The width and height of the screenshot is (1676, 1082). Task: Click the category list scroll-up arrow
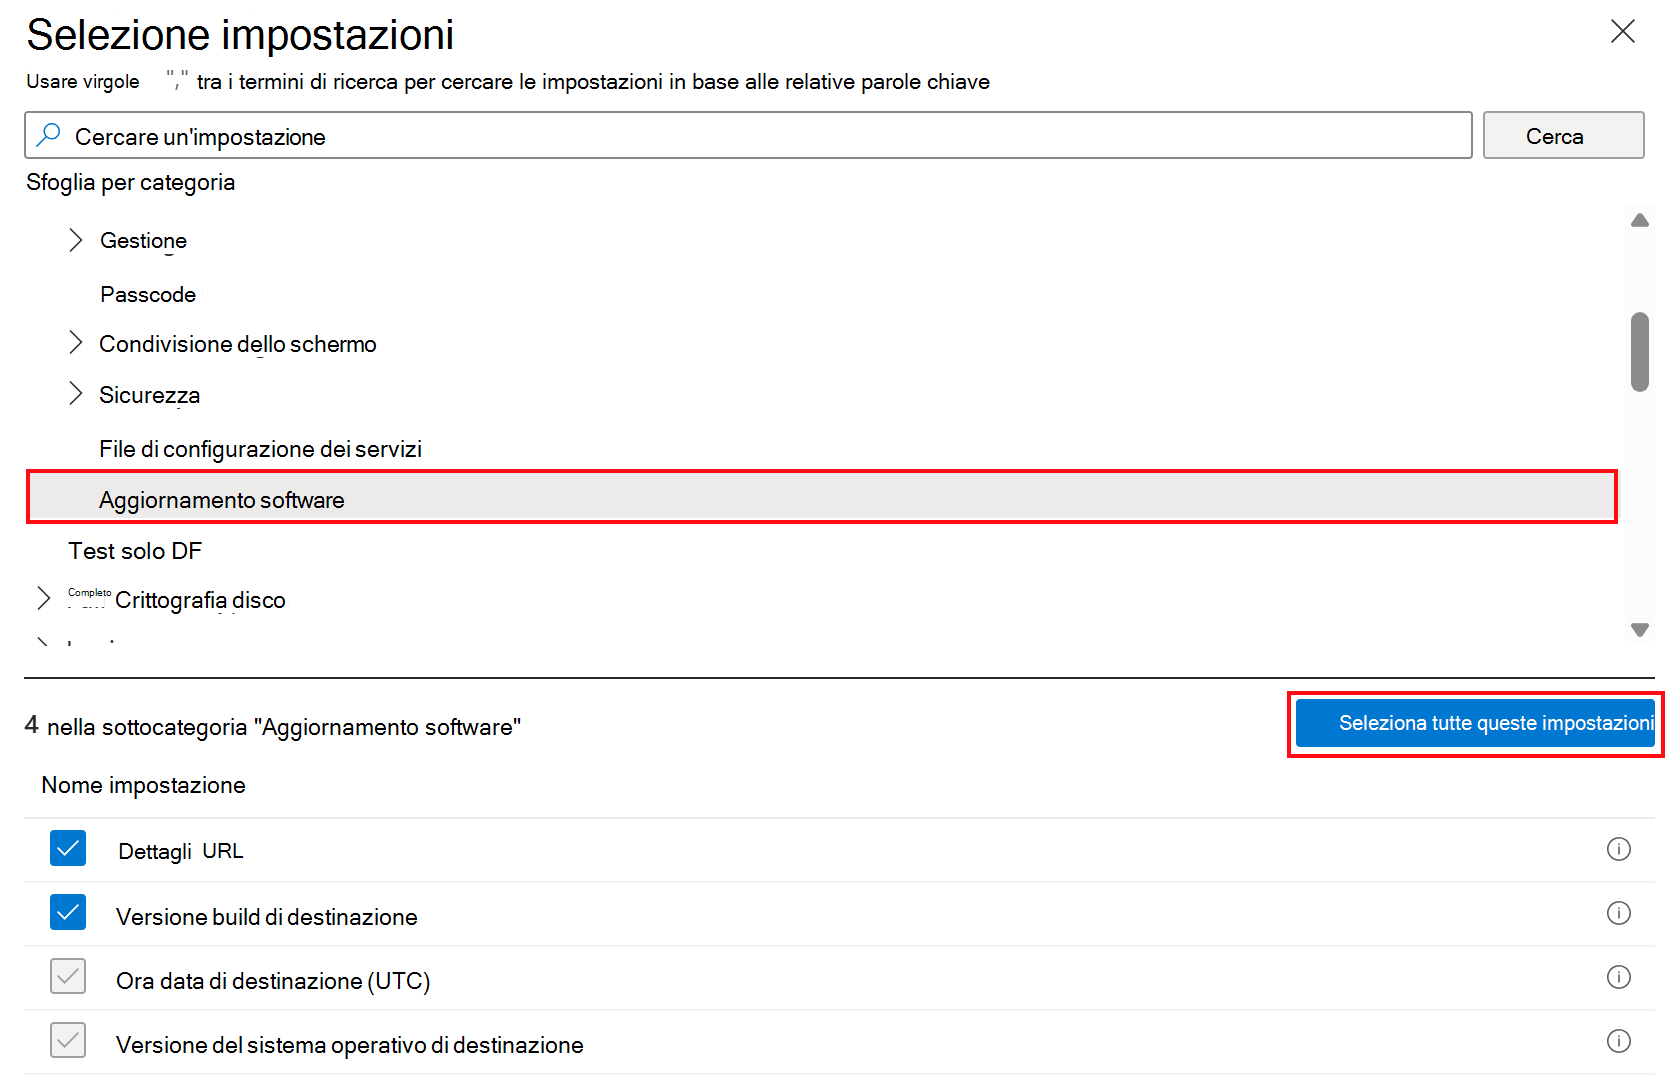coord(1639,220)
